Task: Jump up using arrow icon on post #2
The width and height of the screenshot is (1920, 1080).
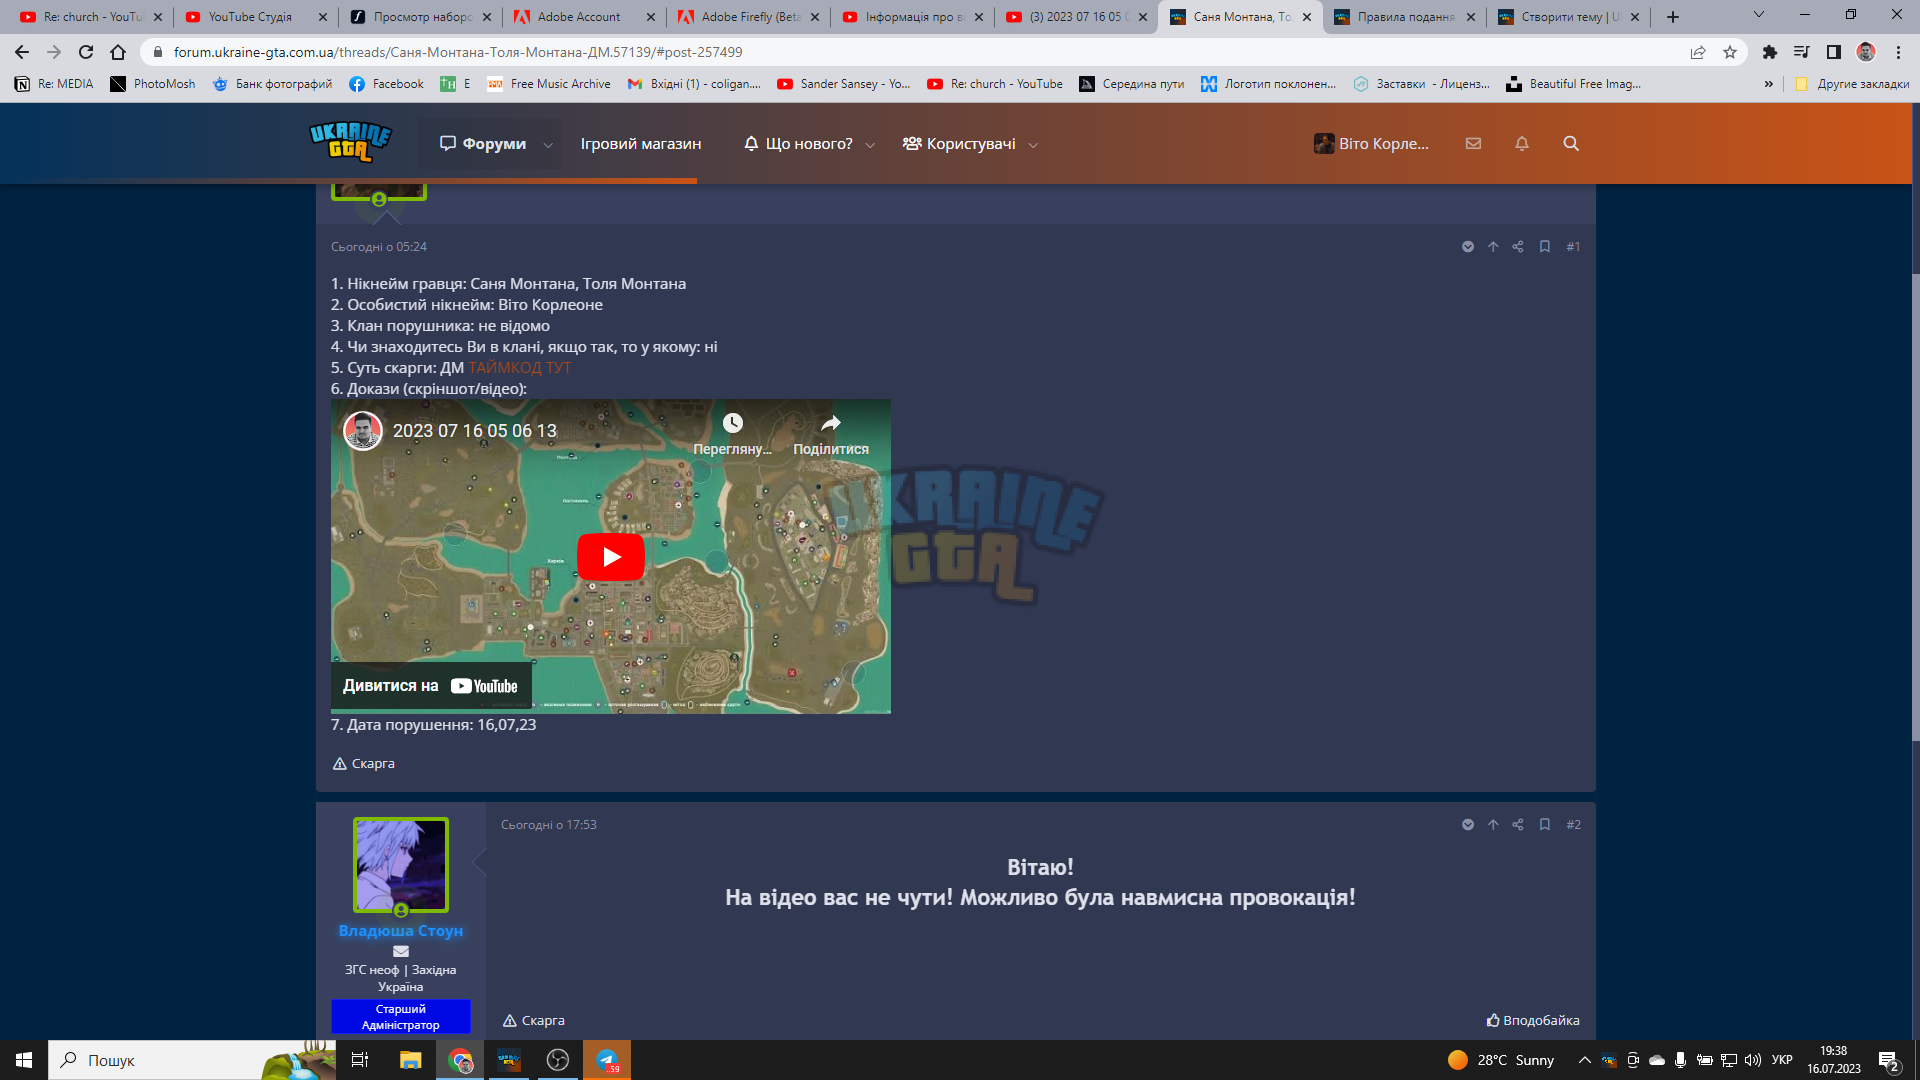Action: tap(1493, 825)
